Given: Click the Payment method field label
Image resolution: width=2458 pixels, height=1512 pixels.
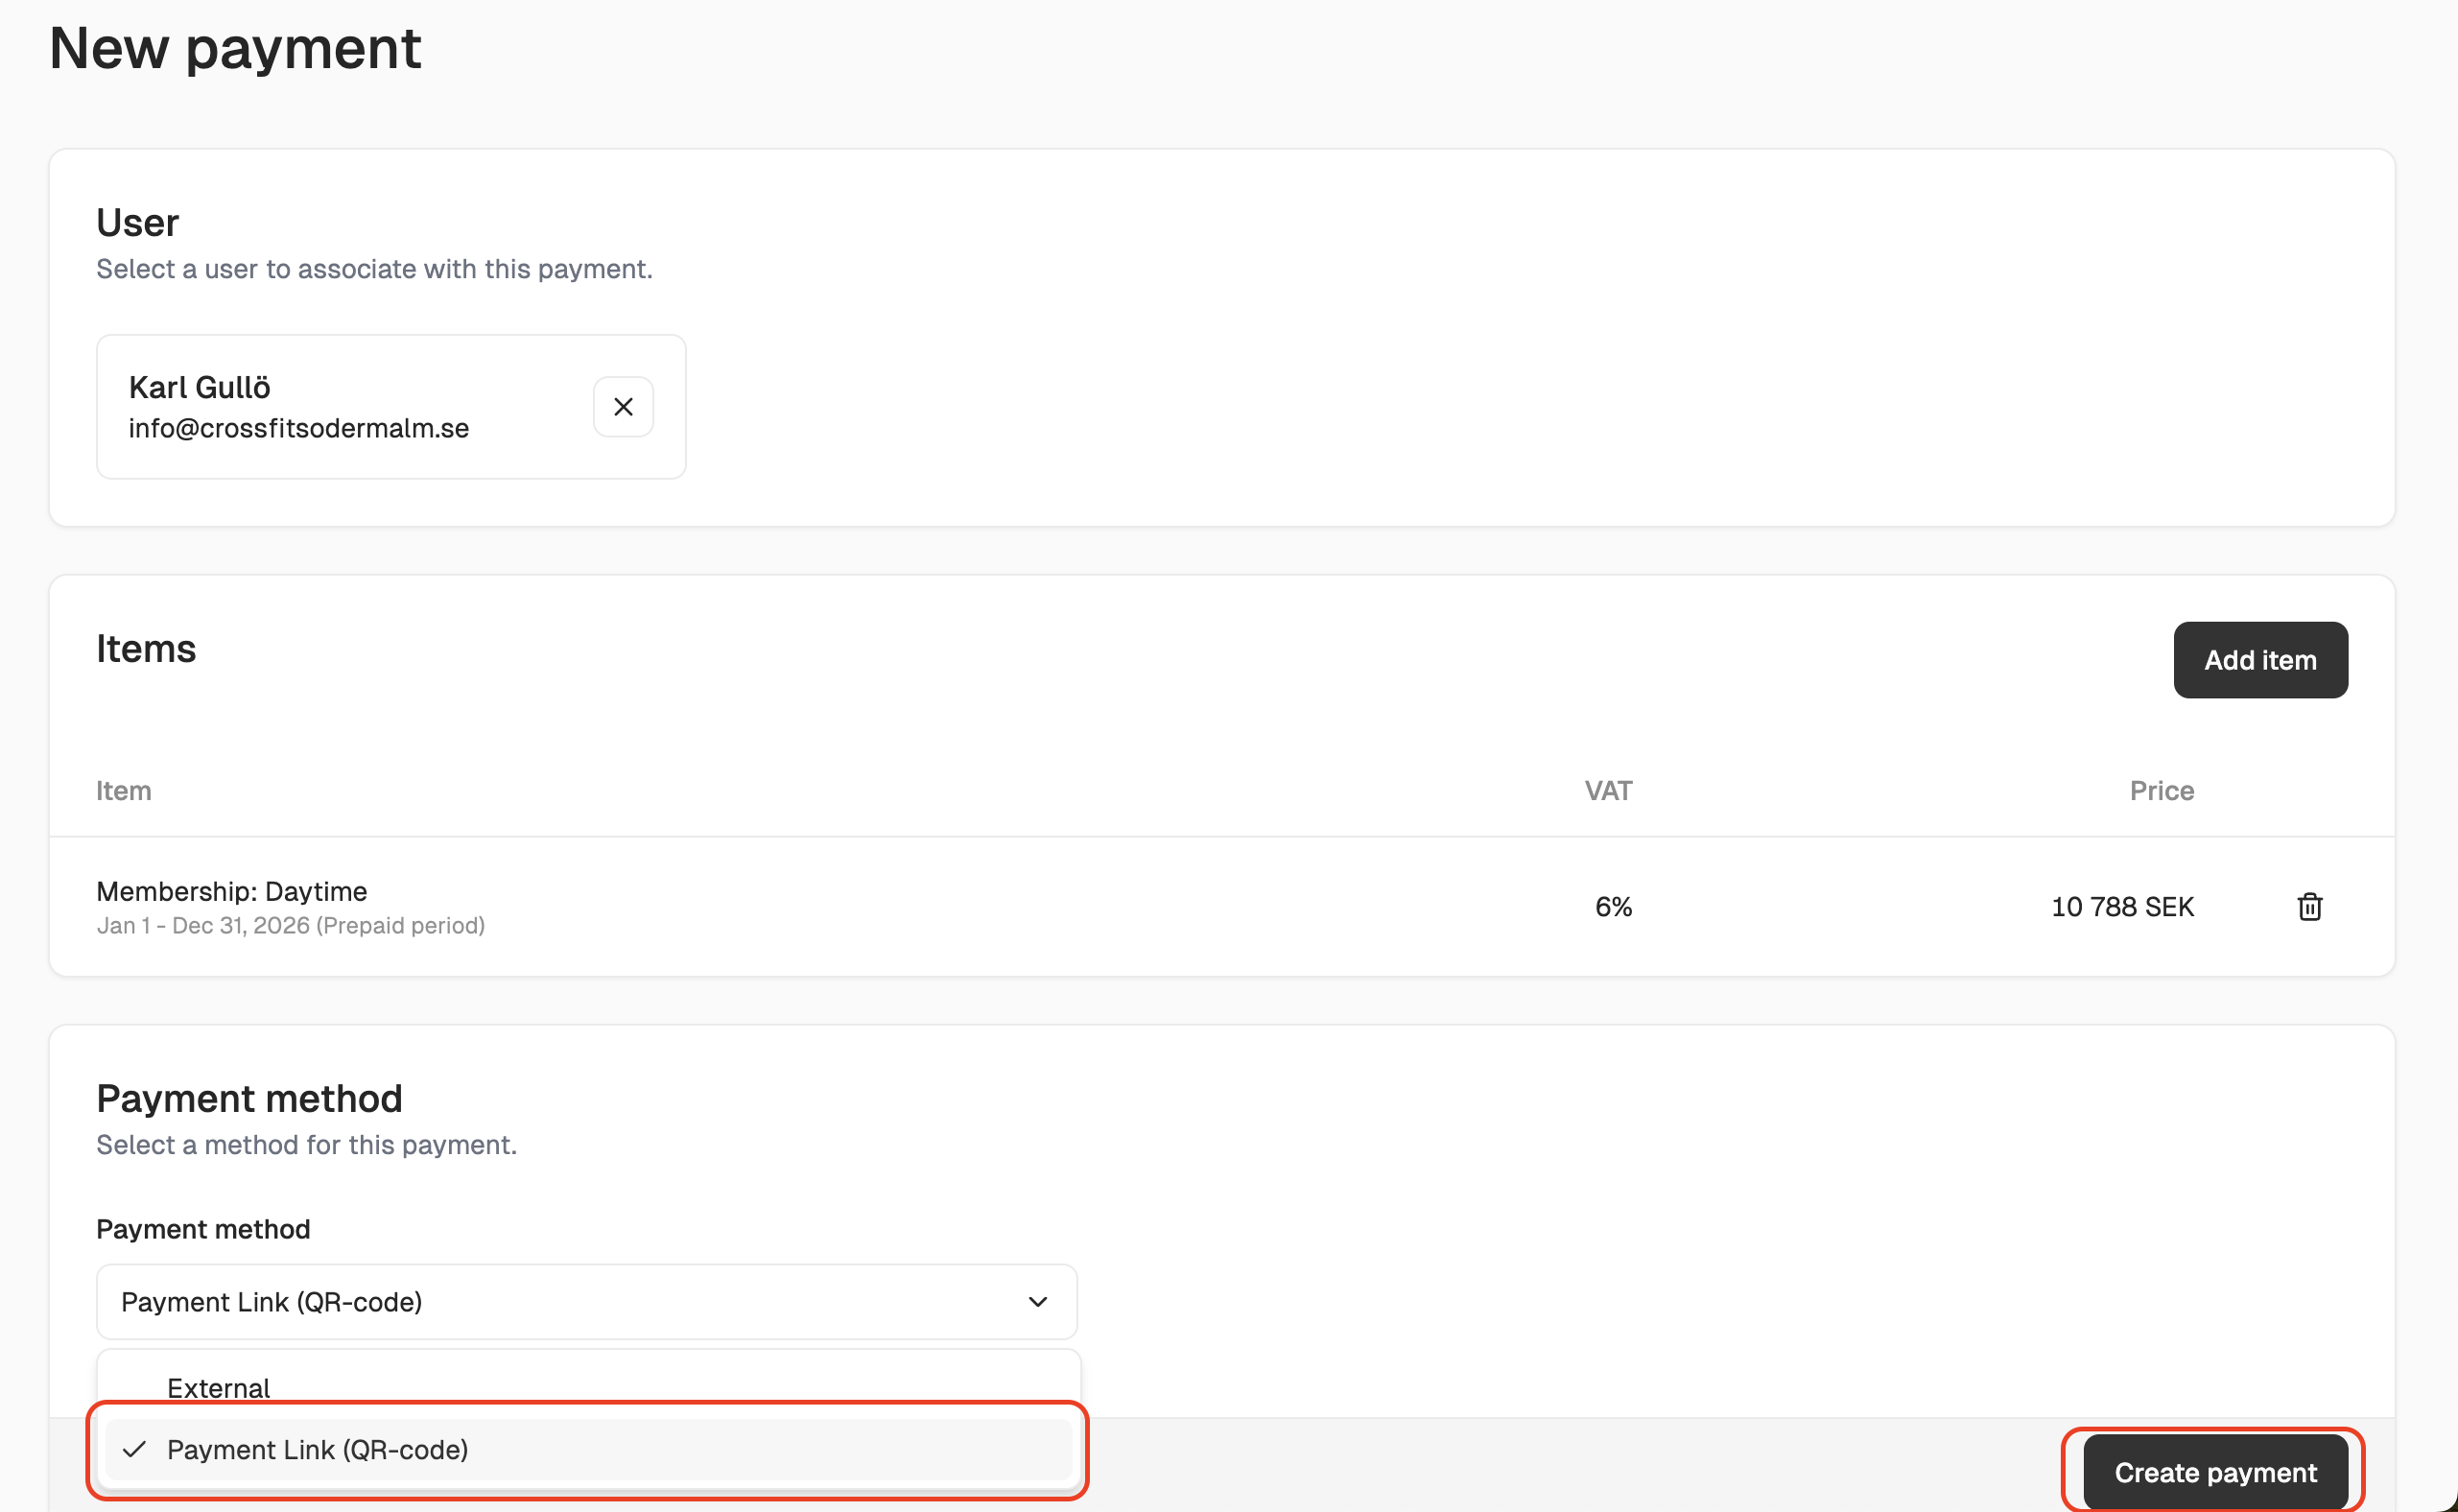Looking at the screenshot, I should coord(203,1229).
